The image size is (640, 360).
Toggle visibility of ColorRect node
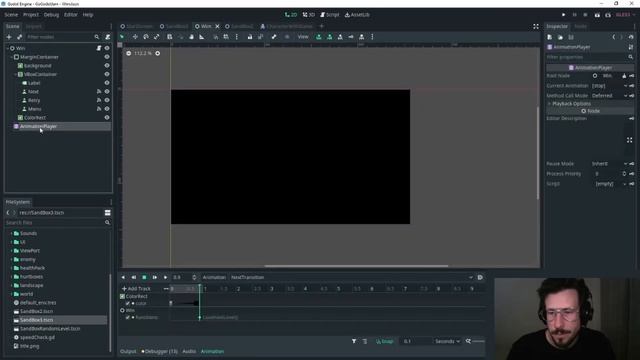click(x=107, y=118)
